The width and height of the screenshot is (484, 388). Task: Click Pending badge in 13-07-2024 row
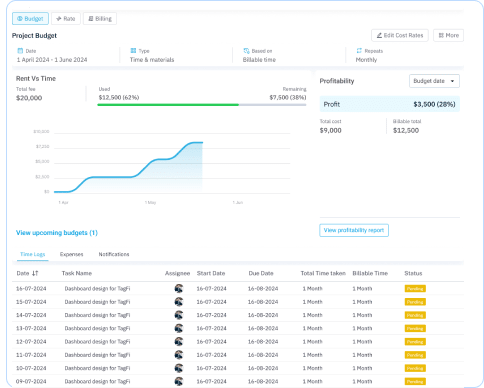click(415, 328)
